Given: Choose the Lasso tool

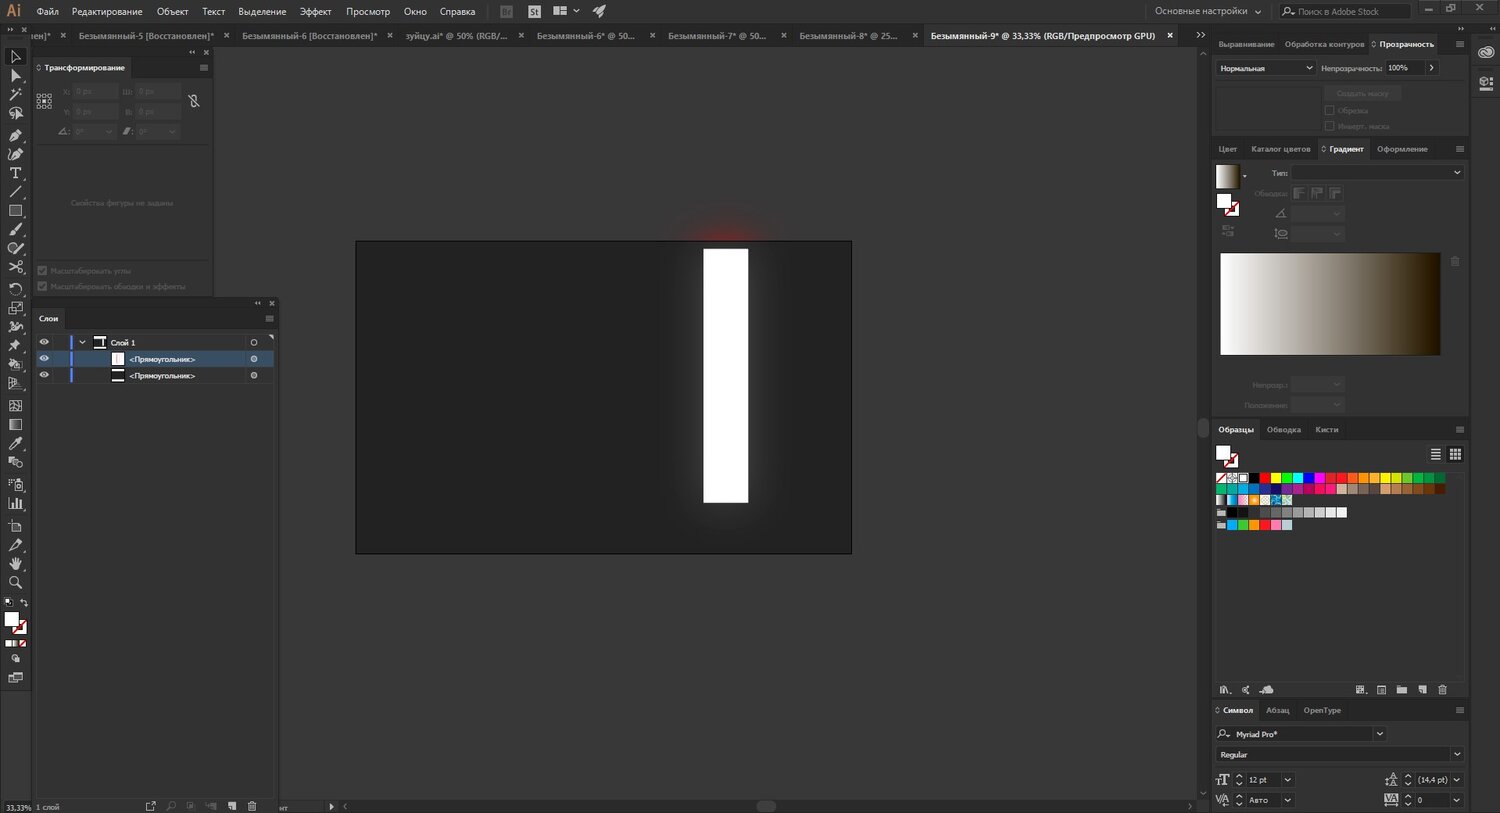Looking at the screenshot, I should point(15,114).
